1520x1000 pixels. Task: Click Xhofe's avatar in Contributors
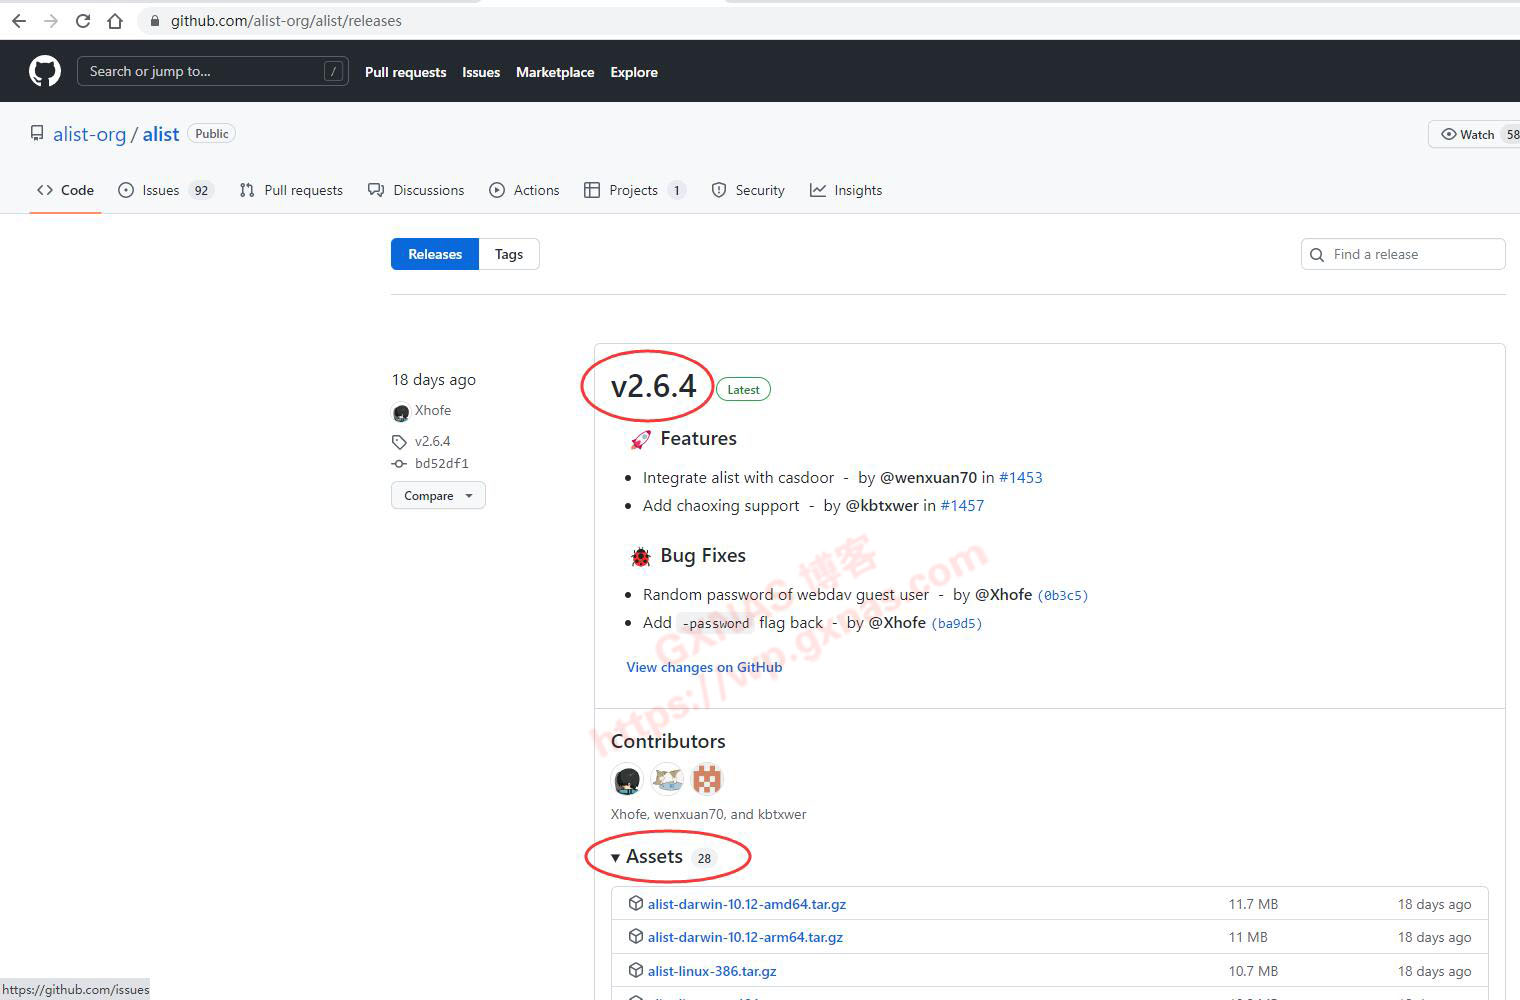coord(627,779)
